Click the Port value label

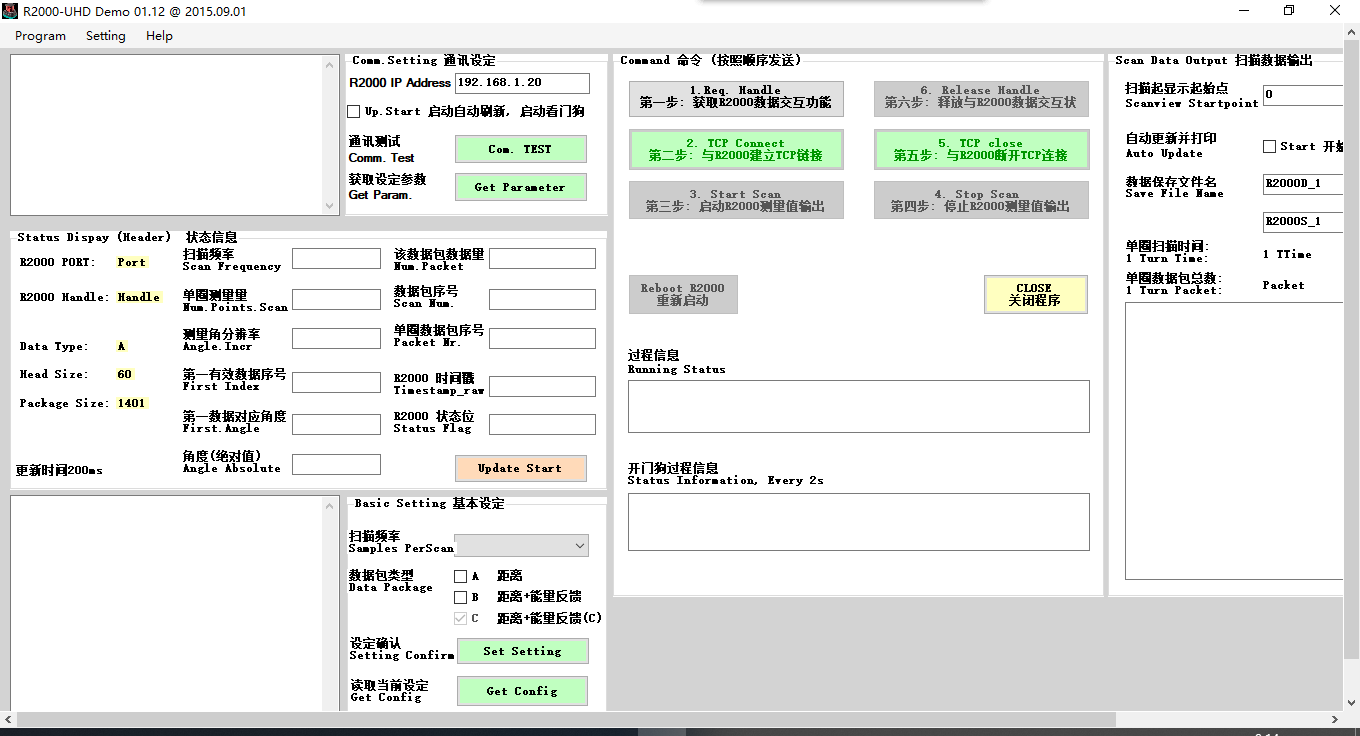click(131, 262)
